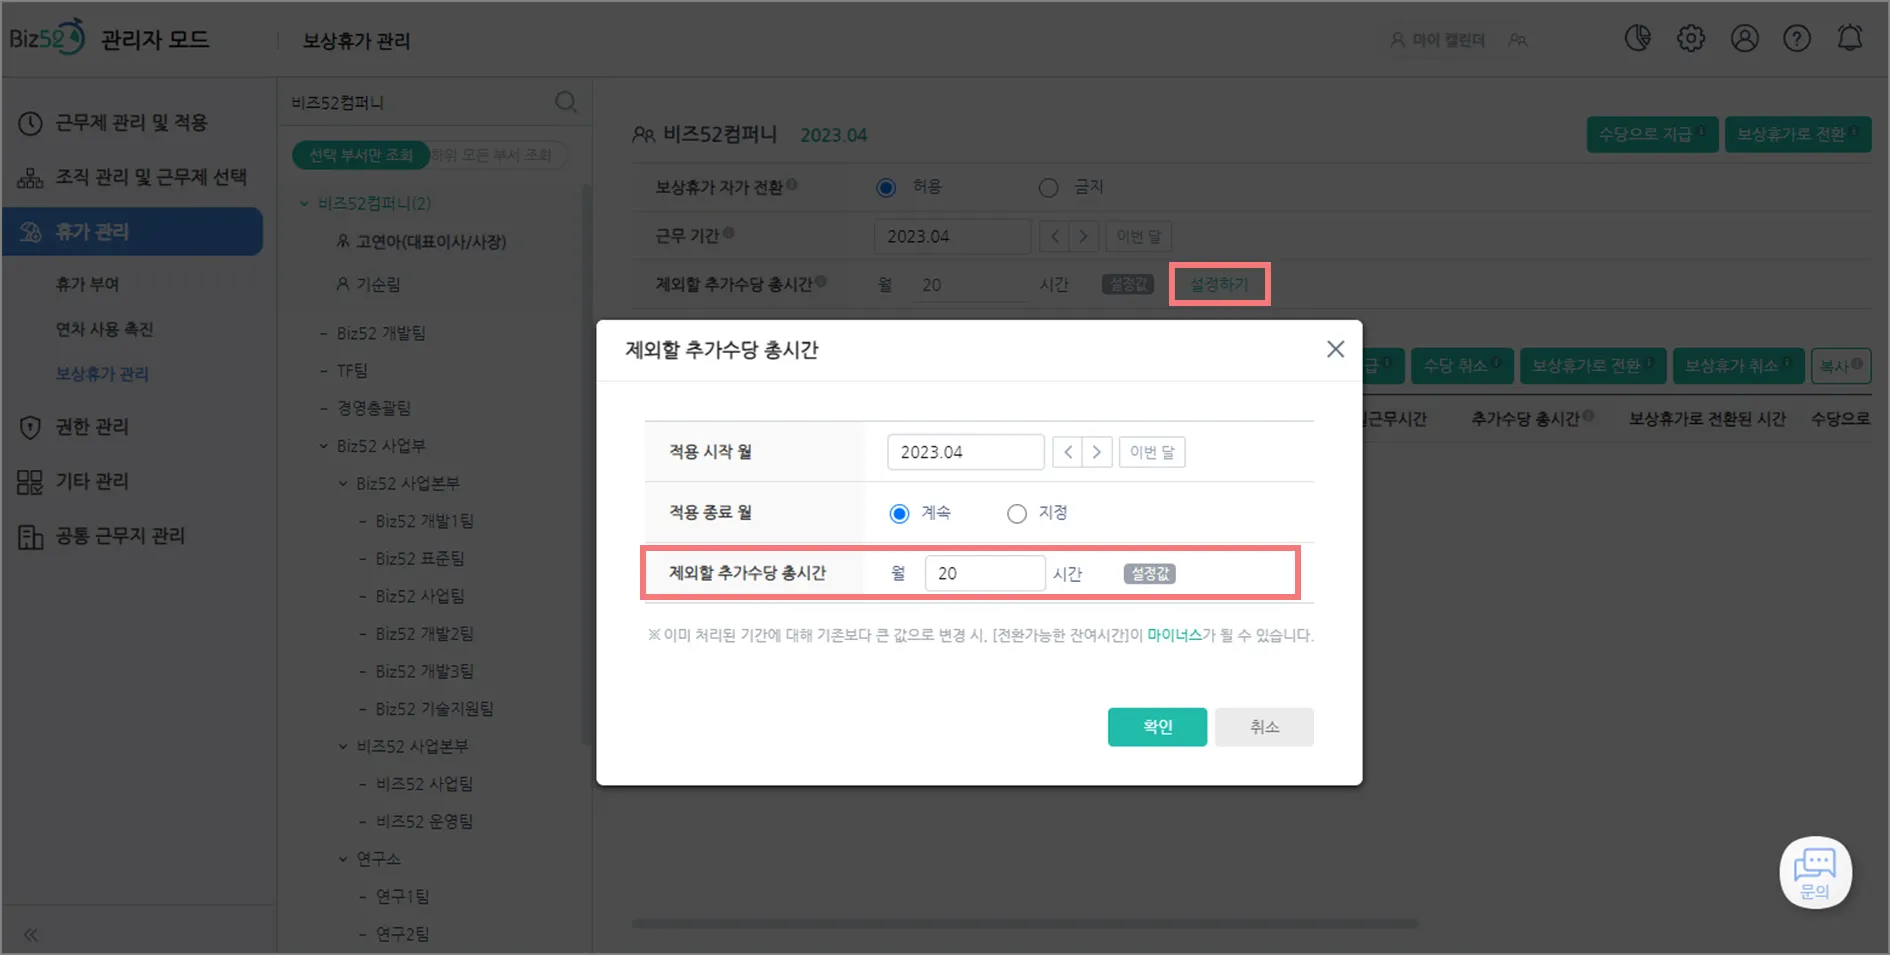1890x955 pixels.
Task: Collapse the 연구소 tree node
Action: click(342, 859)
